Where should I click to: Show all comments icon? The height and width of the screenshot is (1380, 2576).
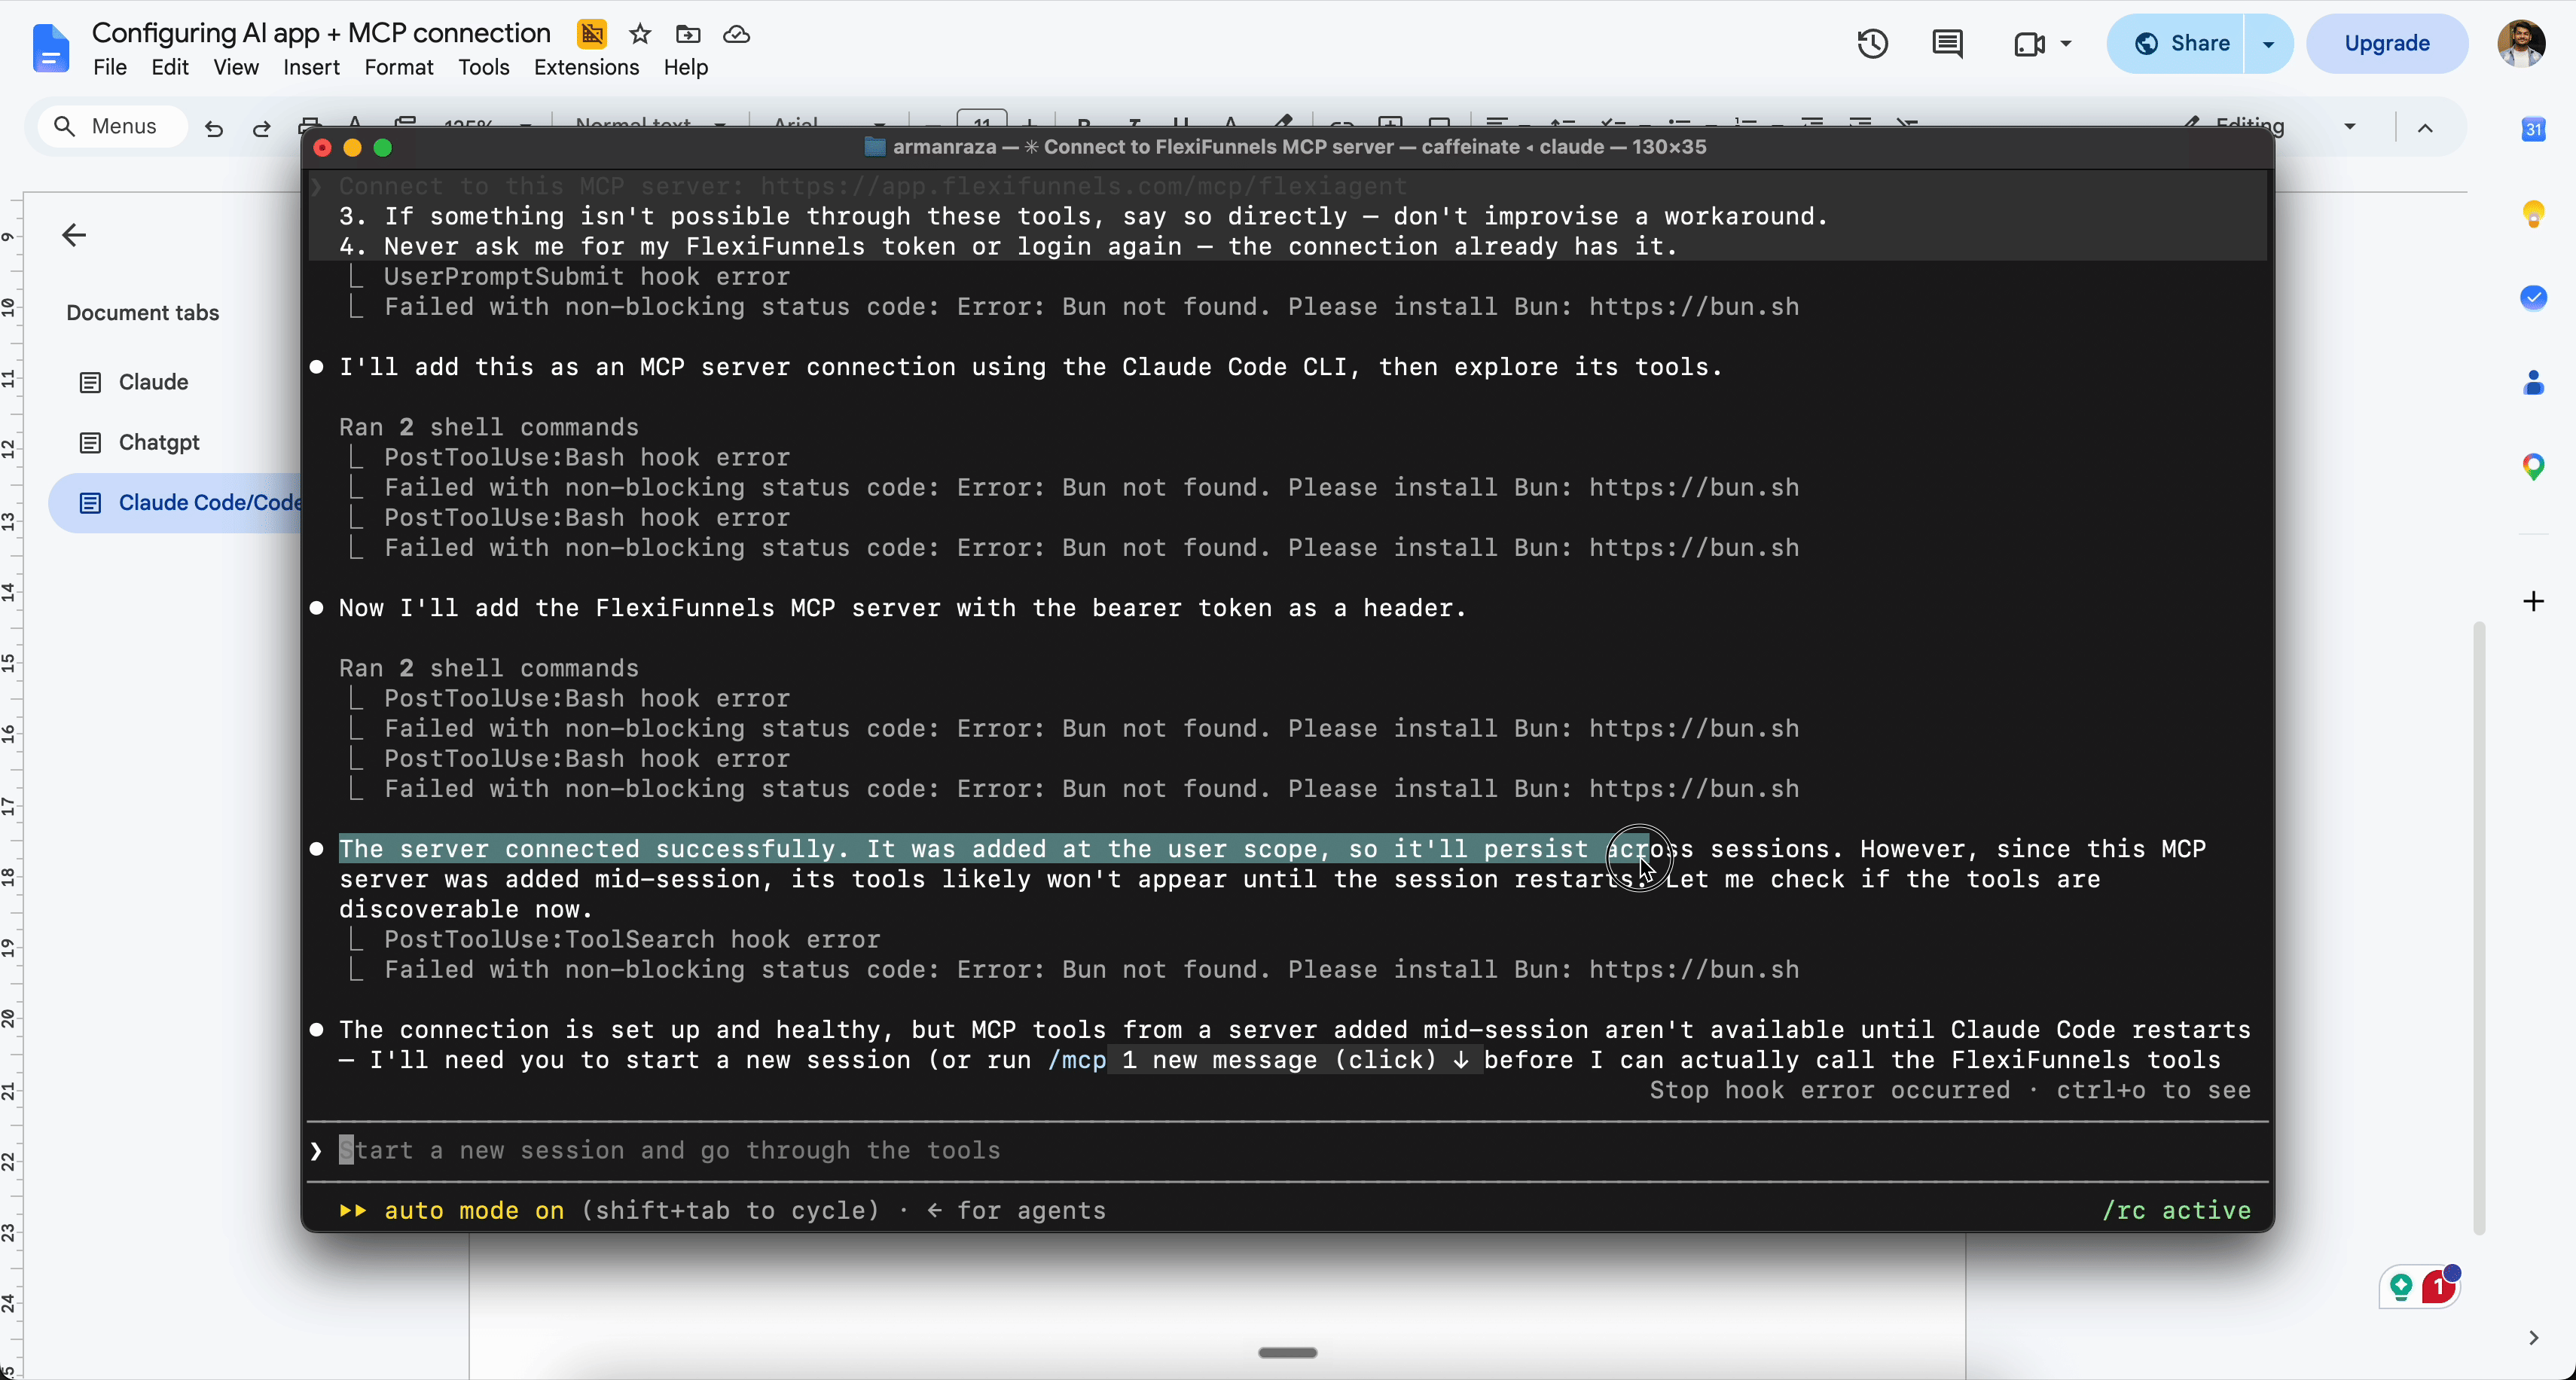1947,44
